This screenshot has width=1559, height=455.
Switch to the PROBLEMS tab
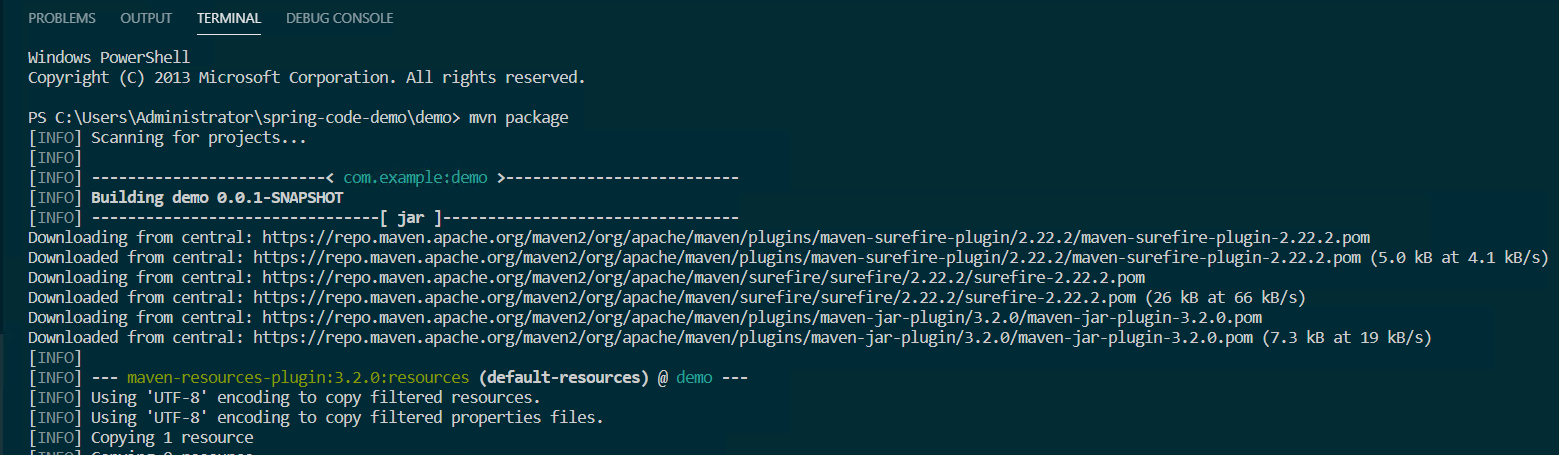(62, 18)
